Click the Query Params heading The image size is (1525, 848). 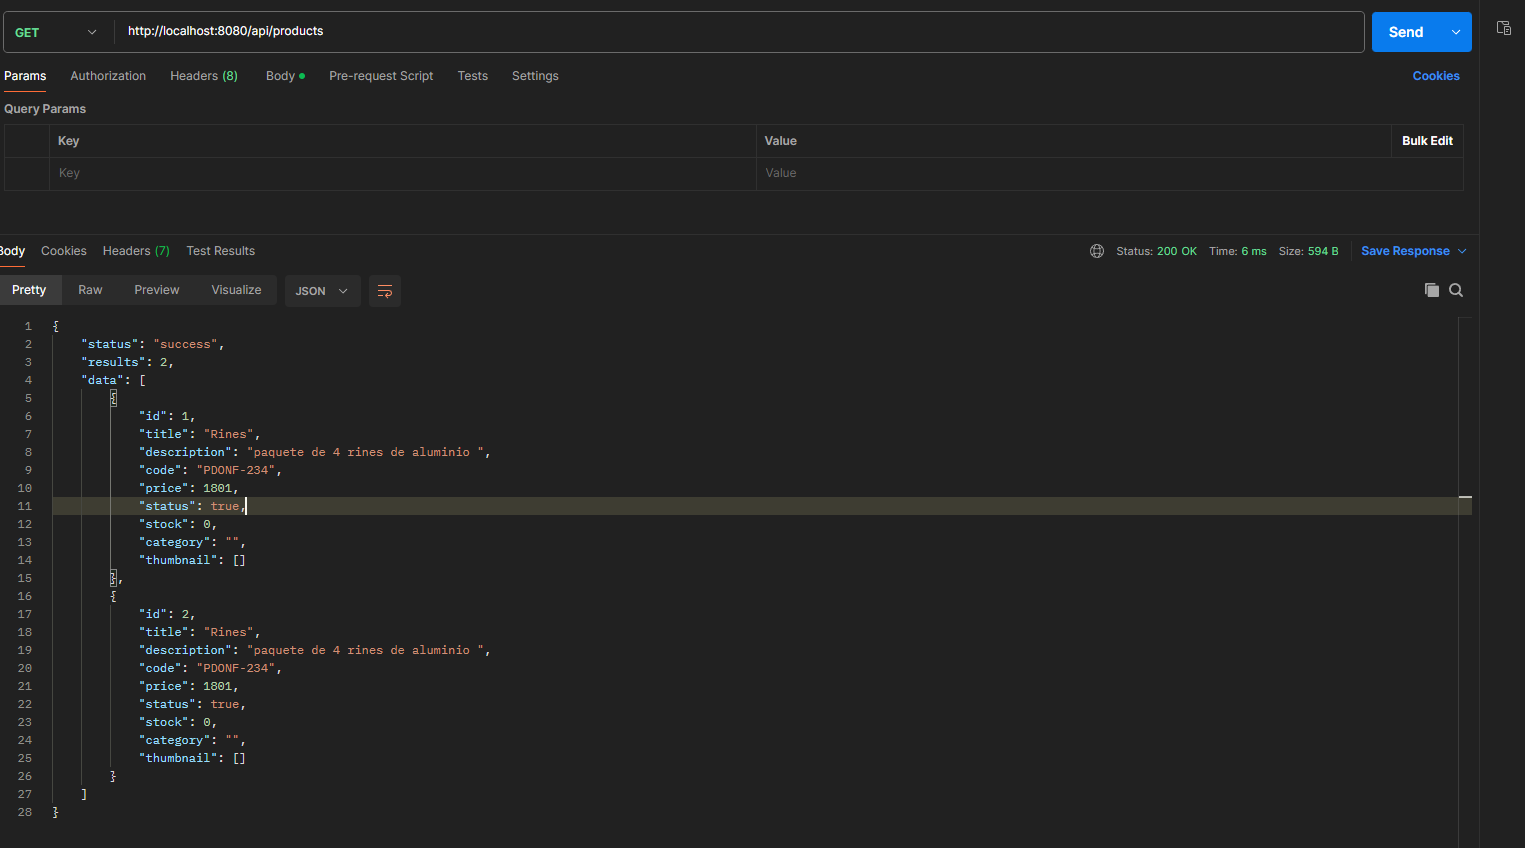[45, 109]
